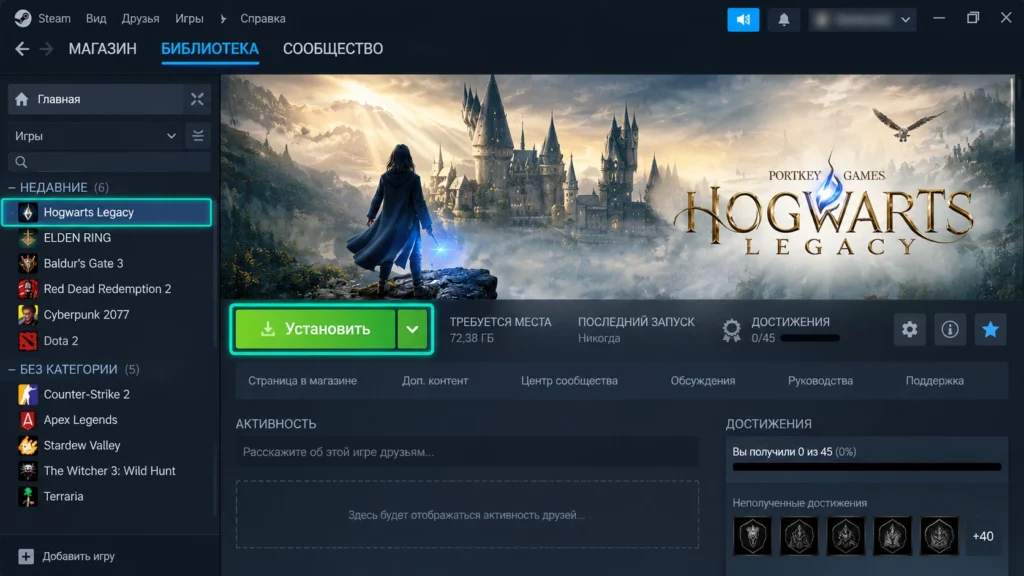
Task: Click the Steam logo icon in the menu bar
Action: click(x=23, y=18)
